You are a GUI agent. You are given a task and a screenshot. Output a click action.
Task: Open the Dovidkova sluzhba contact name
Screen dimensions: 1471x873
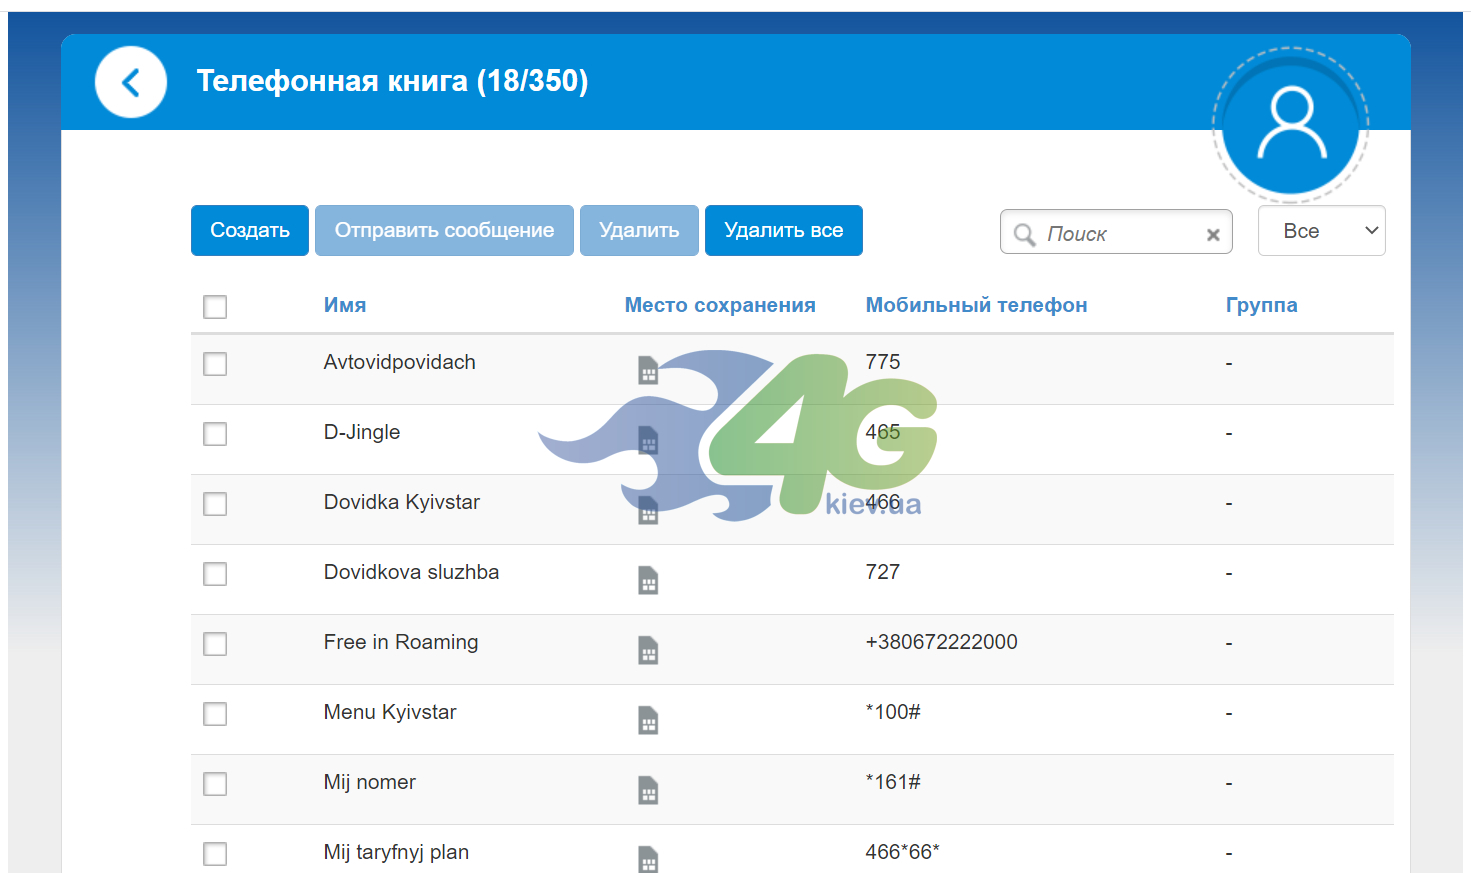(411, 572)
